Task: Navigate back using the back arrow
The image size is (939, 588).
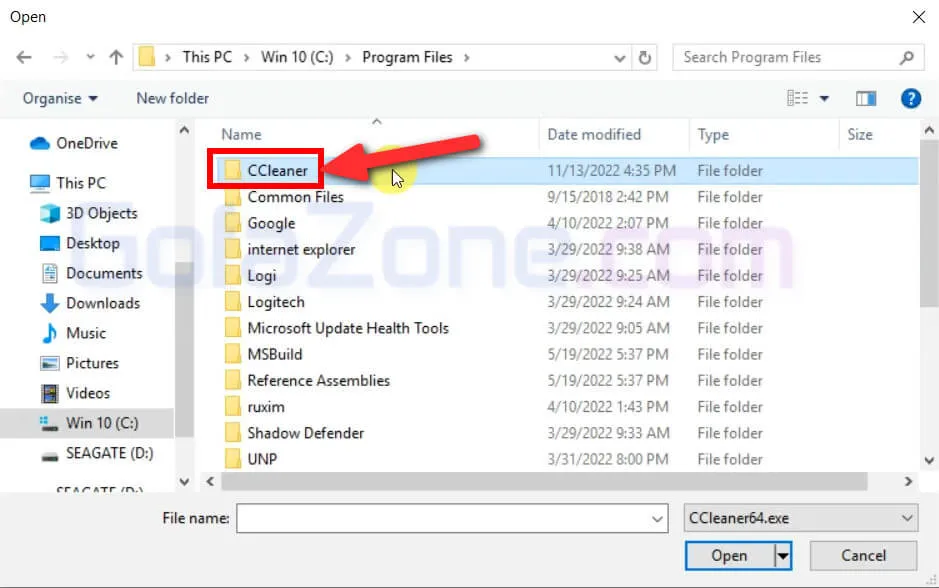Action: (24, 57)
